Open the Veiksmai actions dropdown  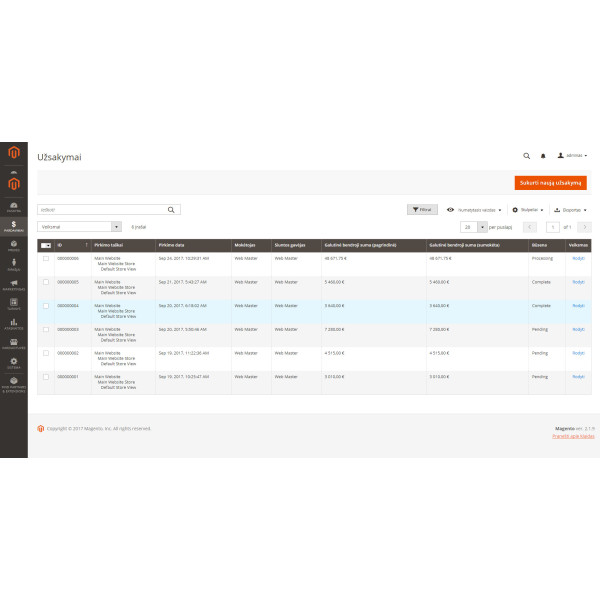pyautogui.click(x=79, y=227)
